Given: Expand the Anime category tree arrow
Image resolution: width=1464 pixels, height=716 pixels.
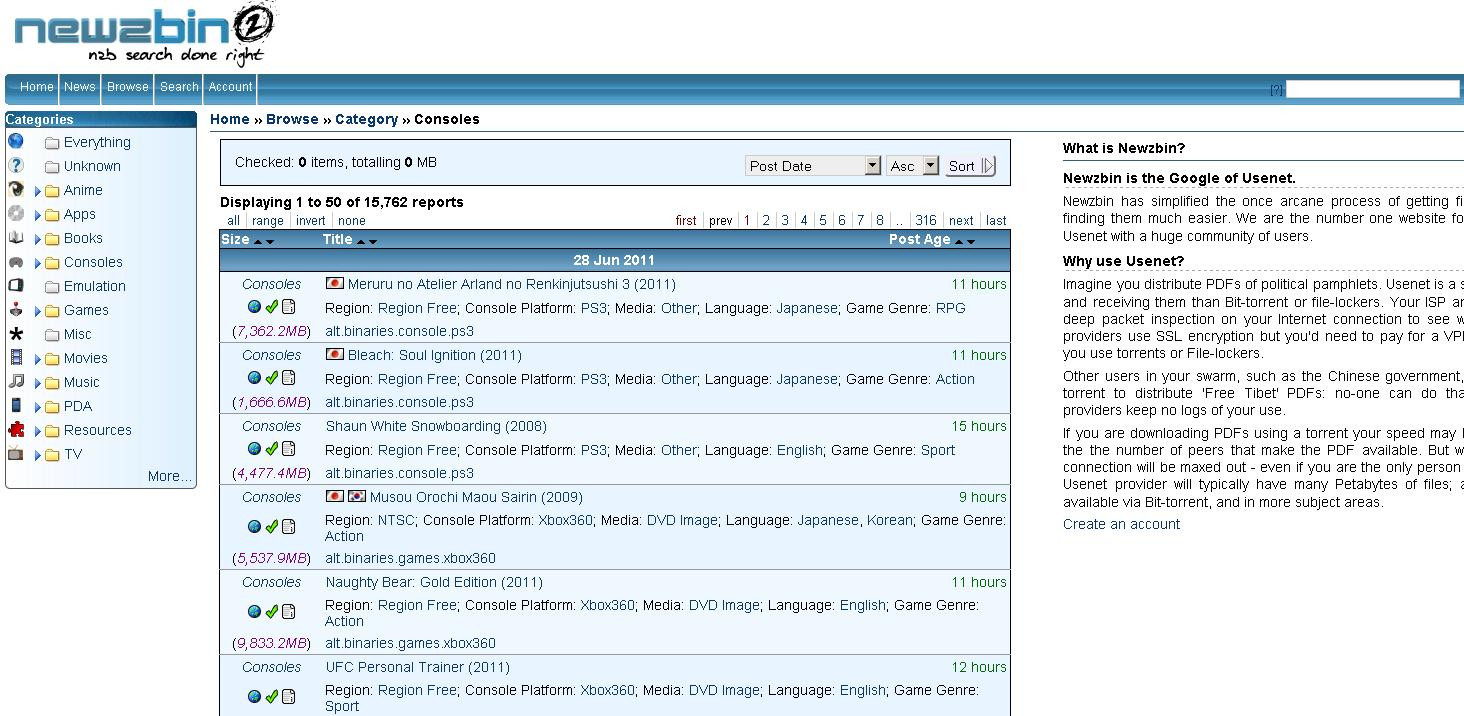Looking at the screenshot, I should [38, 191].
